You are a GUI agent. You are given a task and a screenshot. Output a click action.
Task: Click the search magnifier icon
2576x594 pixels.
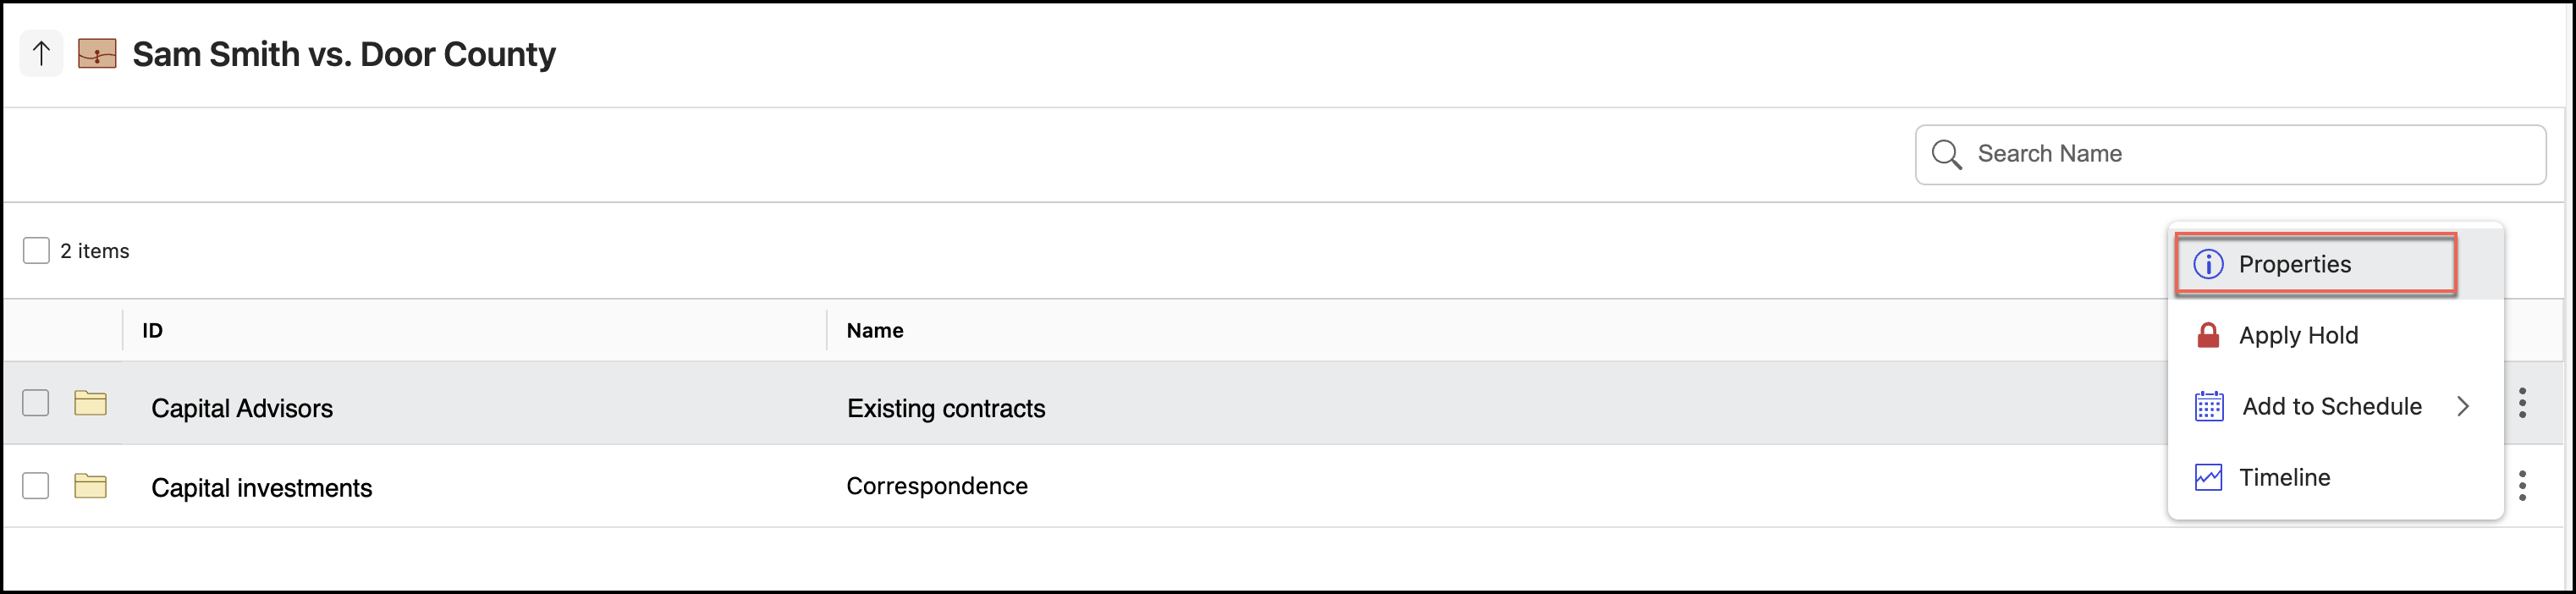pos(1946,154)
